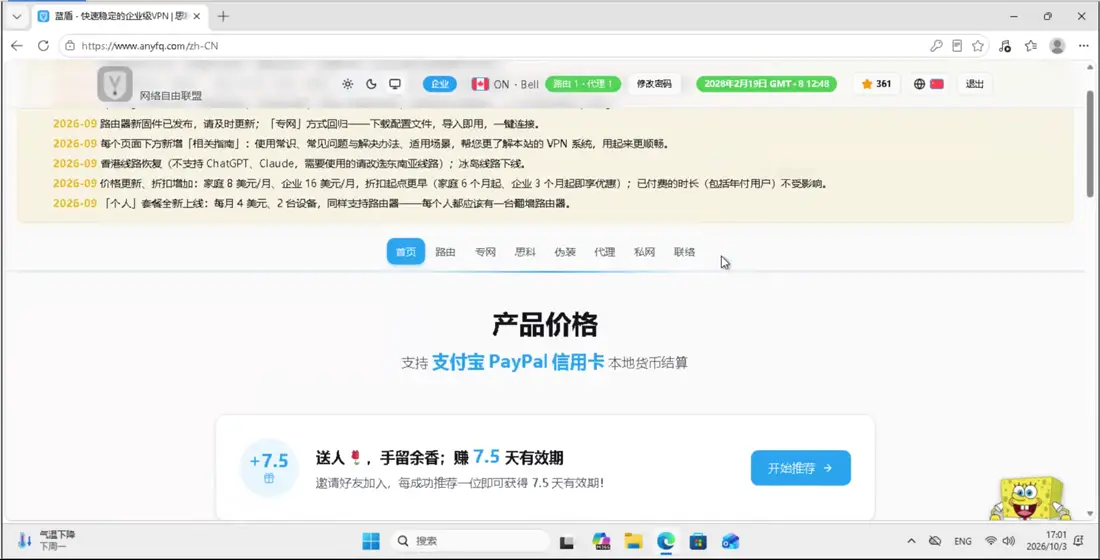Click the gift +7.5 referral icon

[269, 467]
